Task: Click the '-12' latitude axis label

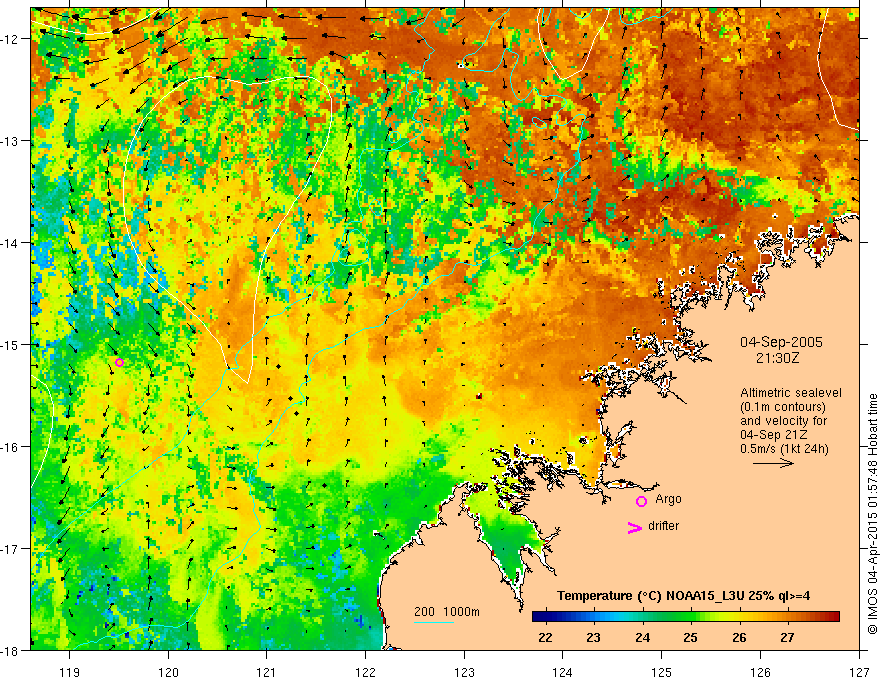Action: (x=11, y=39)
